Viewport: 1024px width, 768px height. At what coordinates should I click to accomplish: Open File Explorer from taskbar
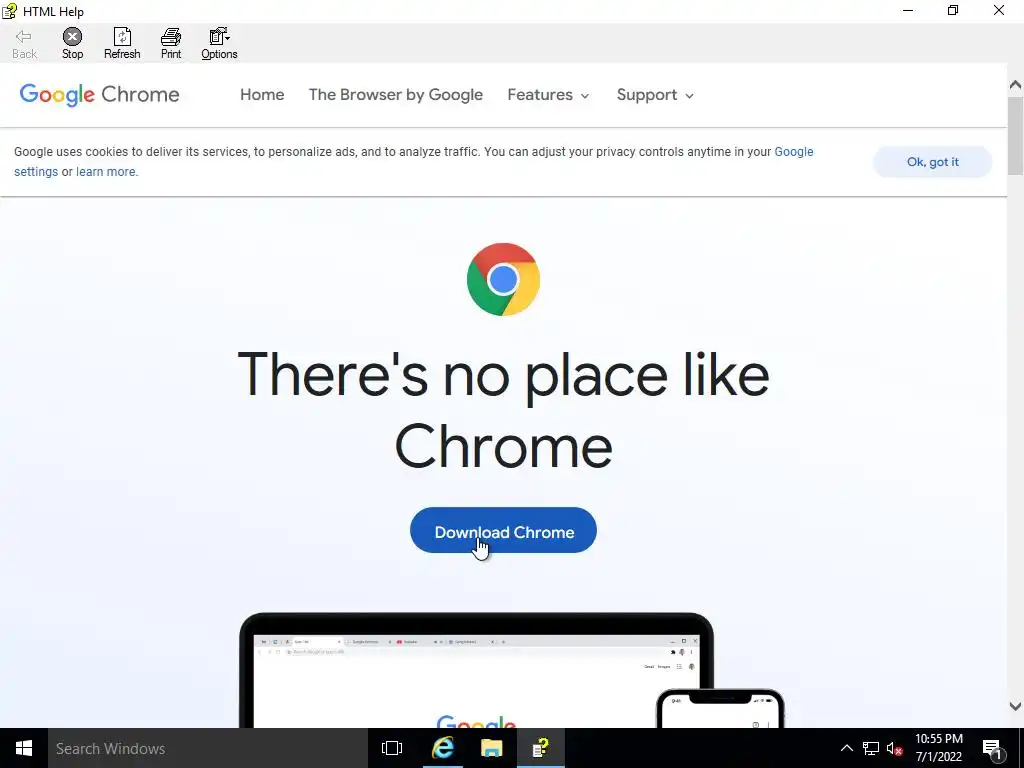[x=492, y=748]
